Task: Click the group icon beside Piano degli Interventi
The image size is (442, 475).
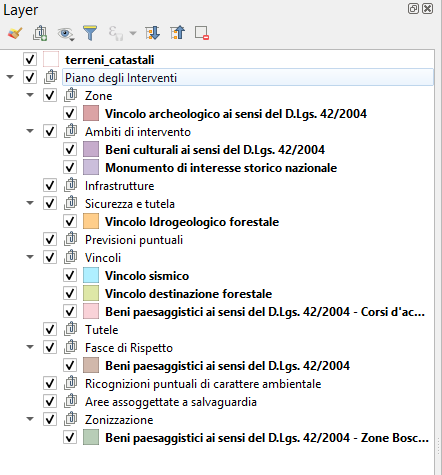Action: (51, 77)
